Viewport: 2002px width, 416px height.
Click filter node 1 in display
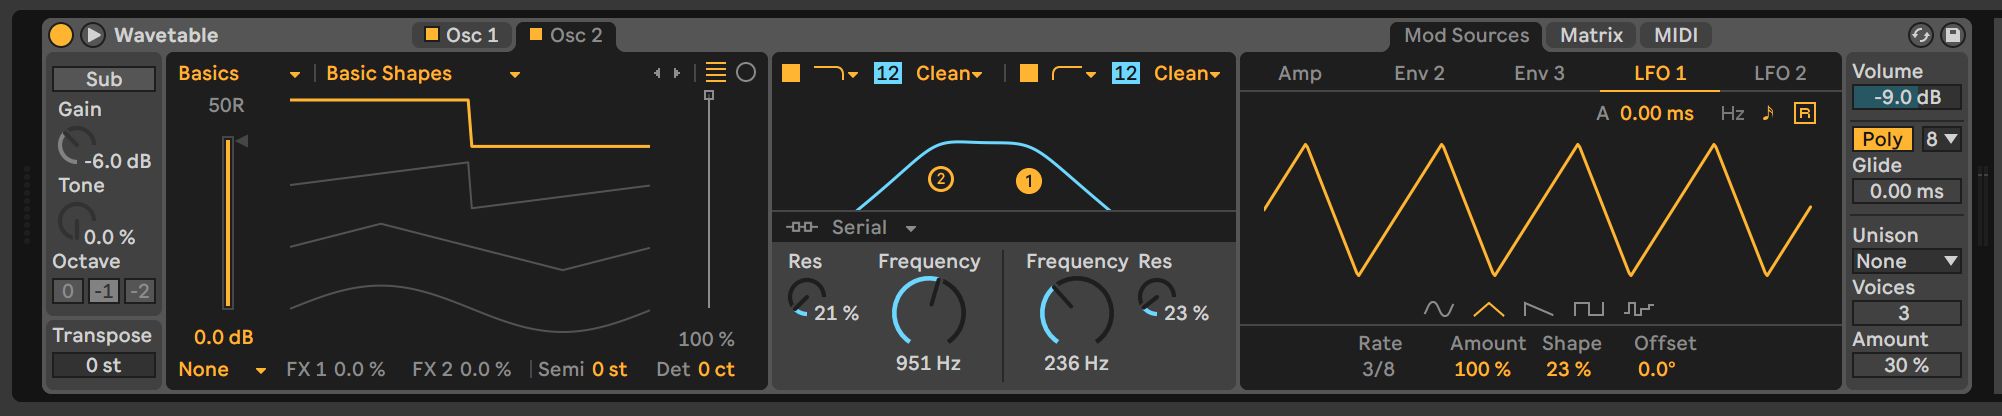coord(1028,181)
